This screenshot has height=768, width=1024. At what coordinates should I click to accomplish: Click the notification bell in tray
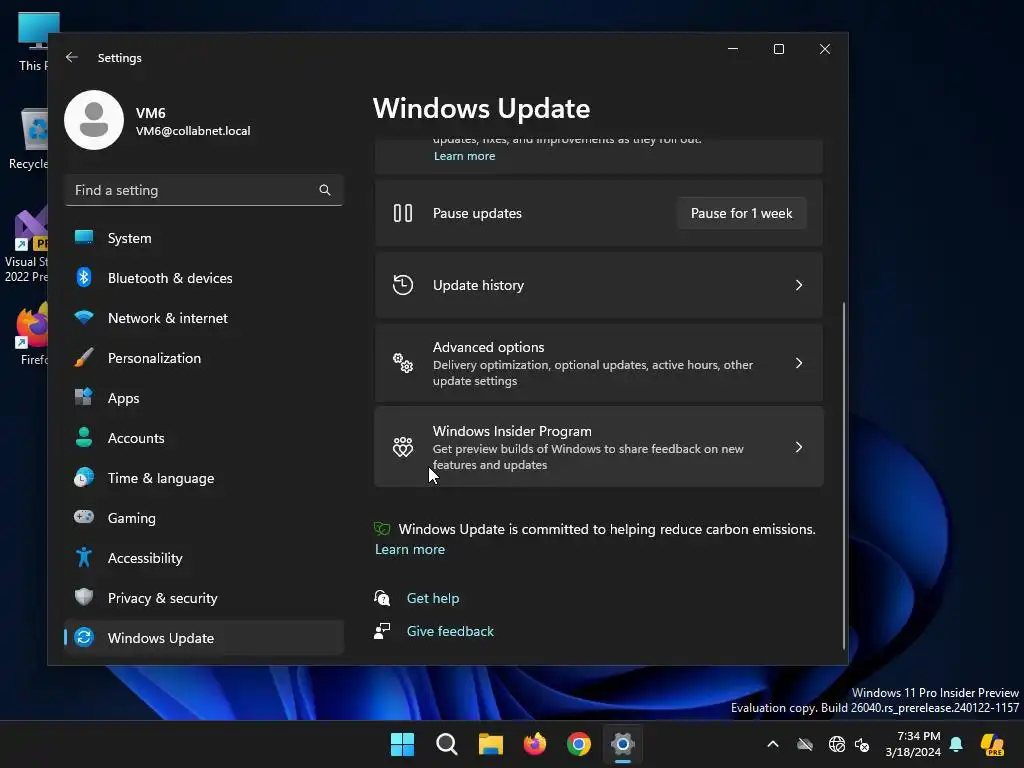point(956,744)
